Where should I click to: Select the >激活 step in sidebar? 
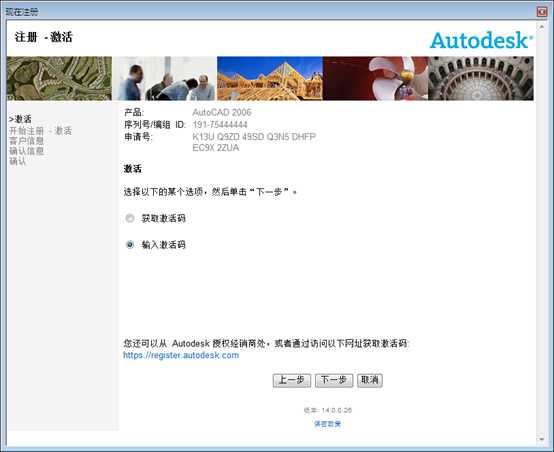click(x=20, y=119)
